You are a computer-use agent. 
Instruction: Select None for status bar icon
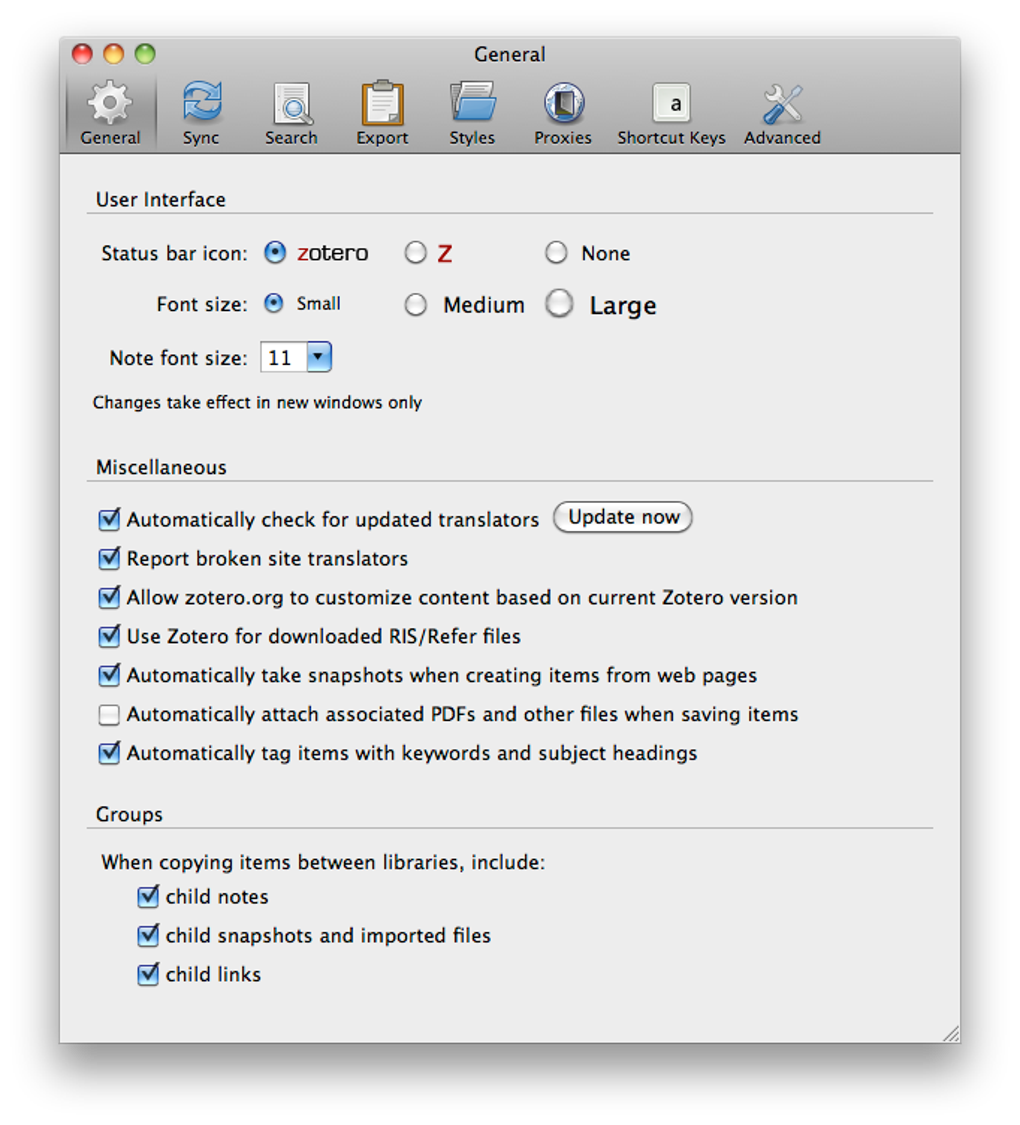click(556, 253)
